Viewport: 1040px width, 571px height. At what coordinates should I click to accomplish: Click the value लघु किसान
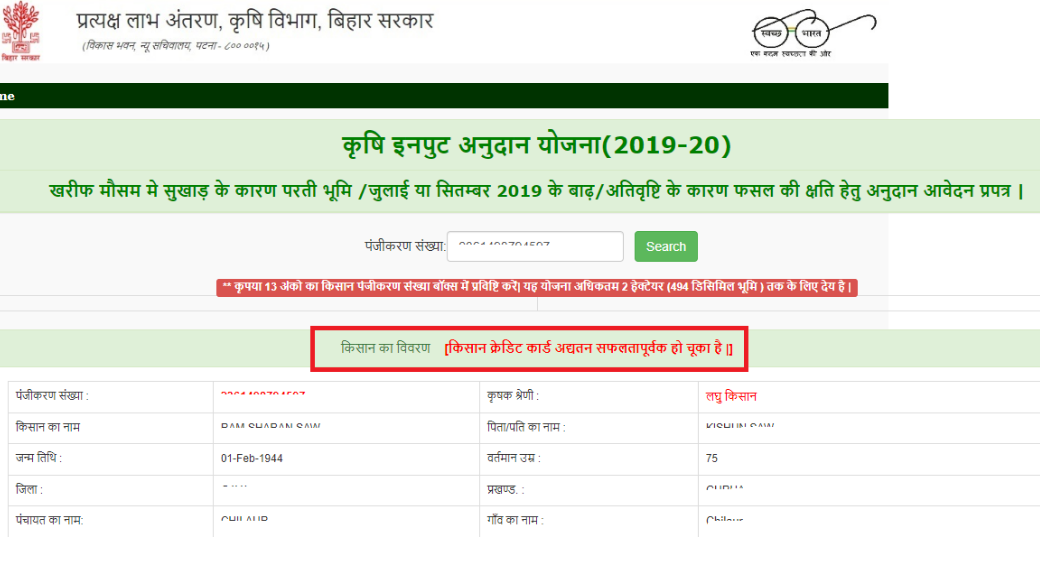731,397
